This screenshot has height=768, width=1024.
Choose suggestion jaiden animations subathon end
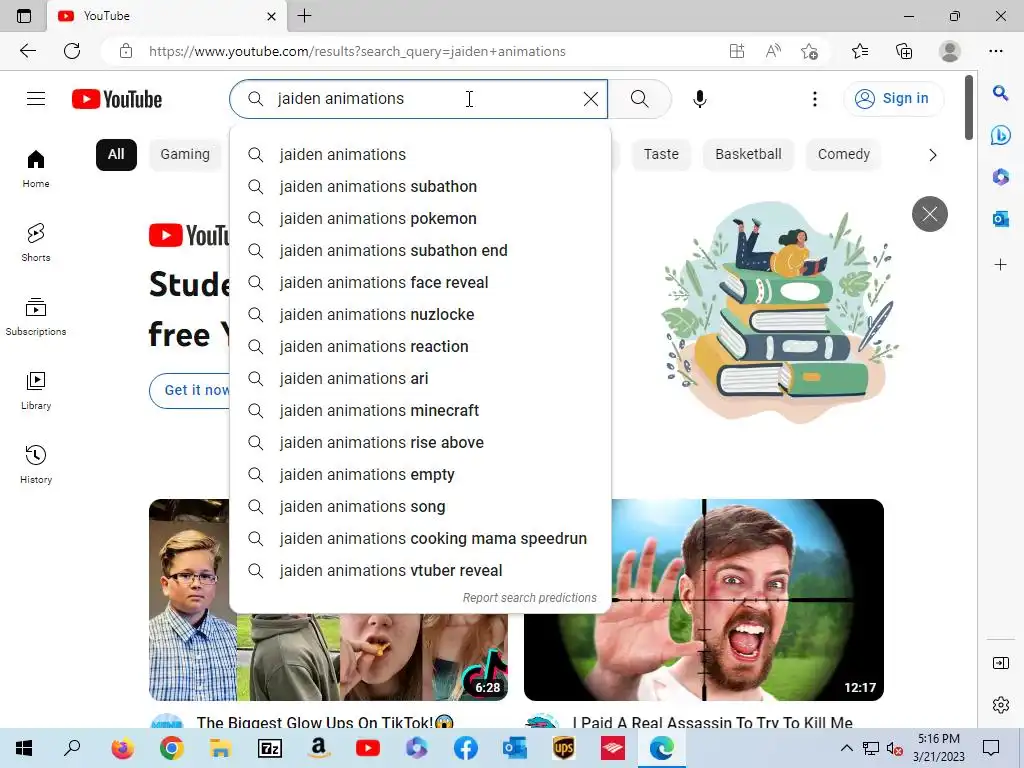point(421,251)
